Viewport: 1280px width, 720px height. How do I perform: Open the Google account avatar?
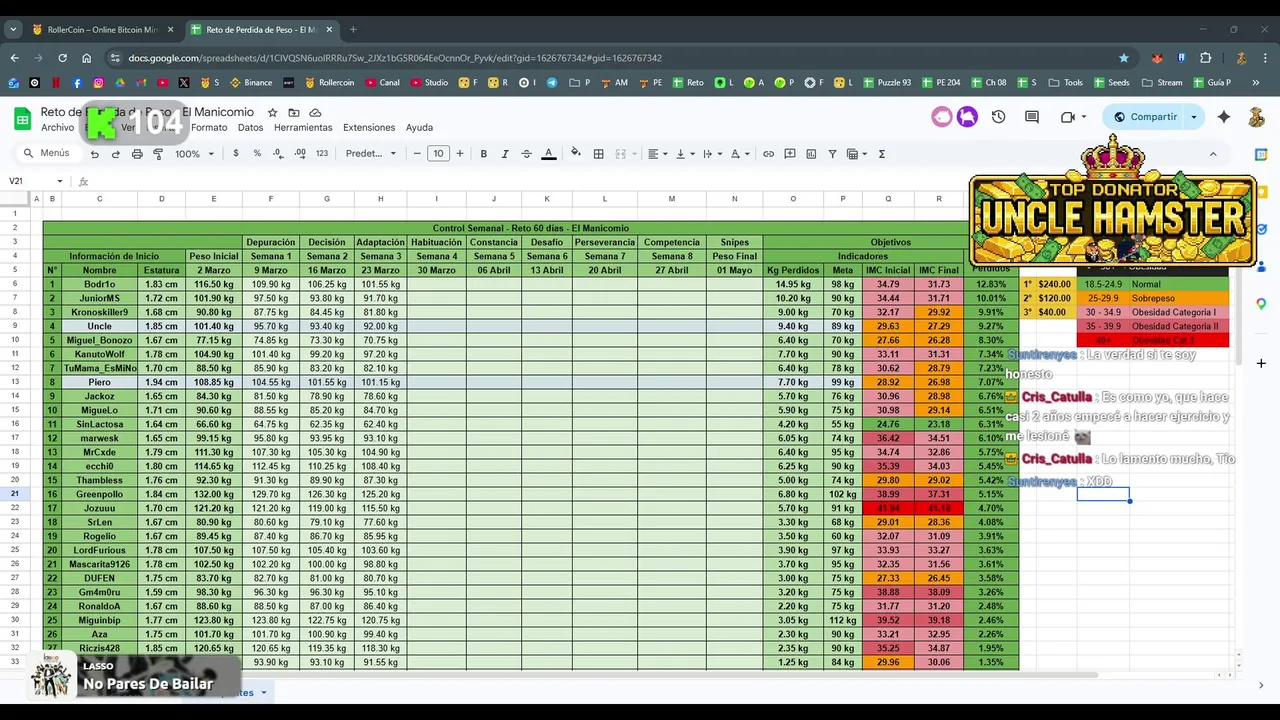1257,117
